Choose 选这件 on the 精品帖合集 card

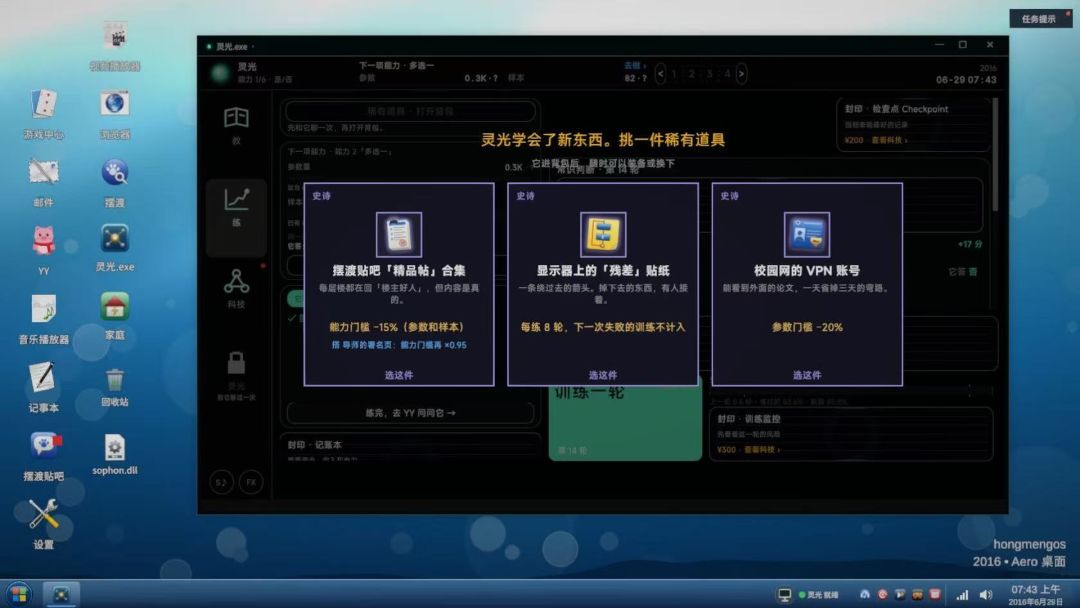pos(399,375)
